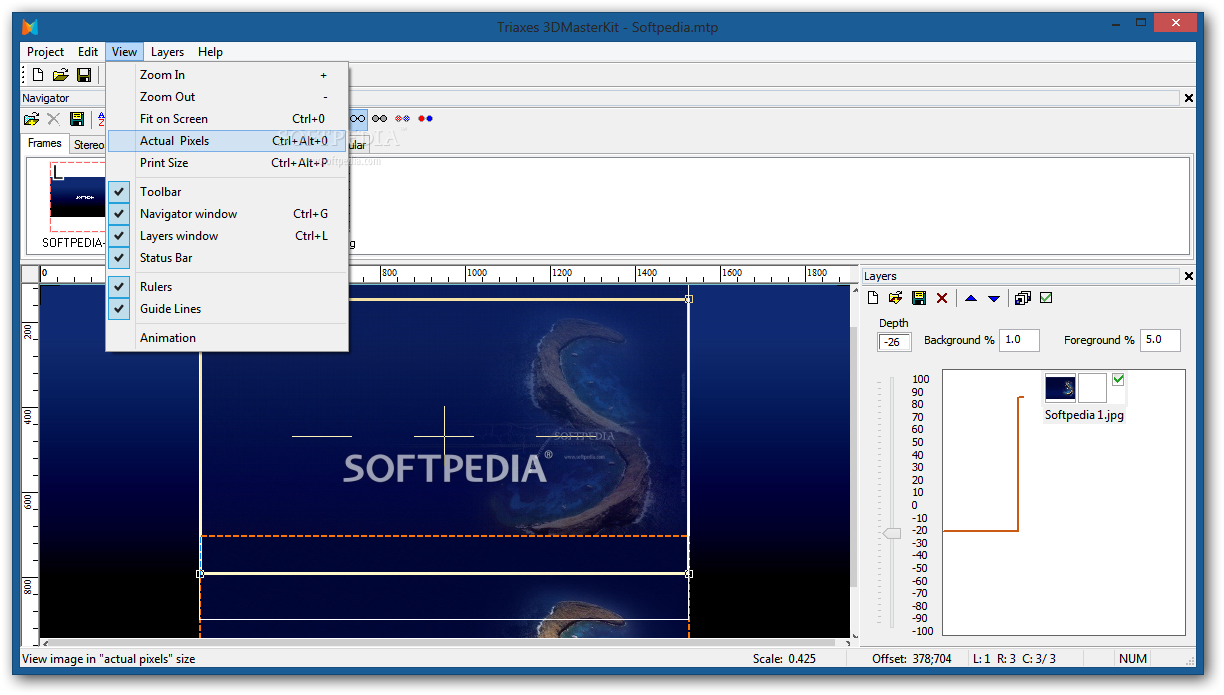Open the Edit menu
This screenshot has height=695, width=1224.
88,52
